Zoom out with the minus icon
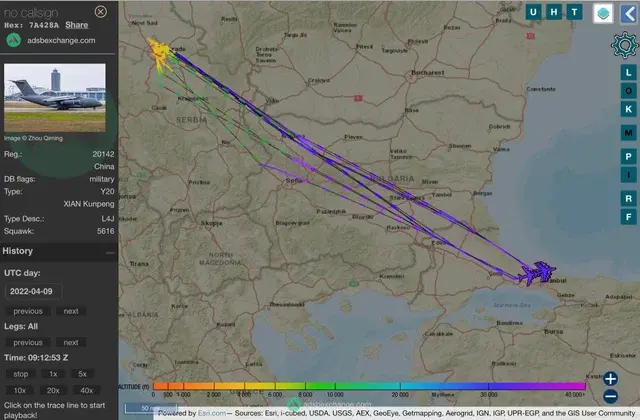Image resolution: width=640 pixels, height=420 pixels. tap(611, 396)
